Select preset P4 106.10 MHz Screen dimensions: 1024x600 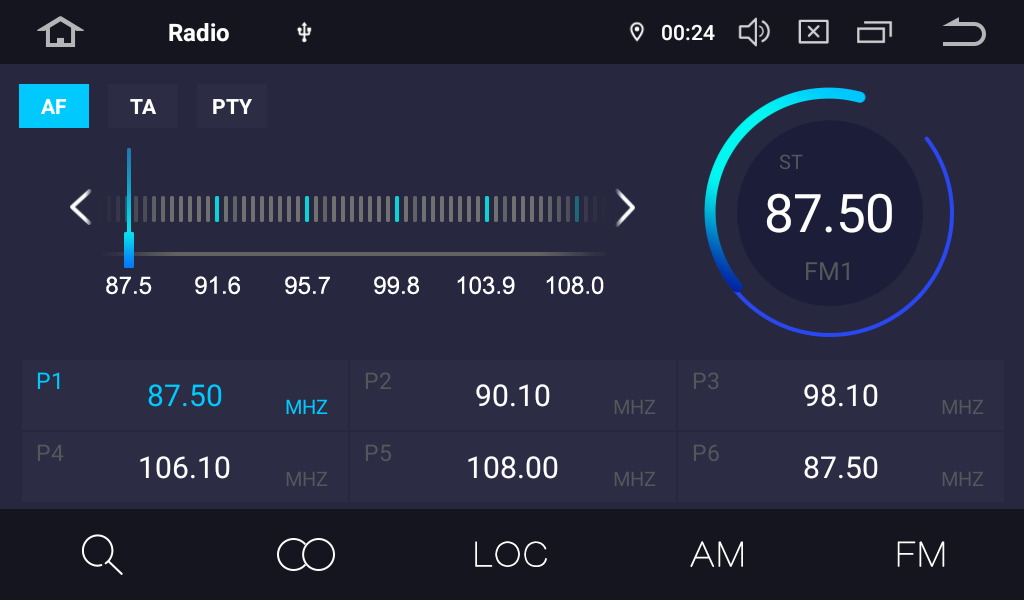[x=185, y=468]
